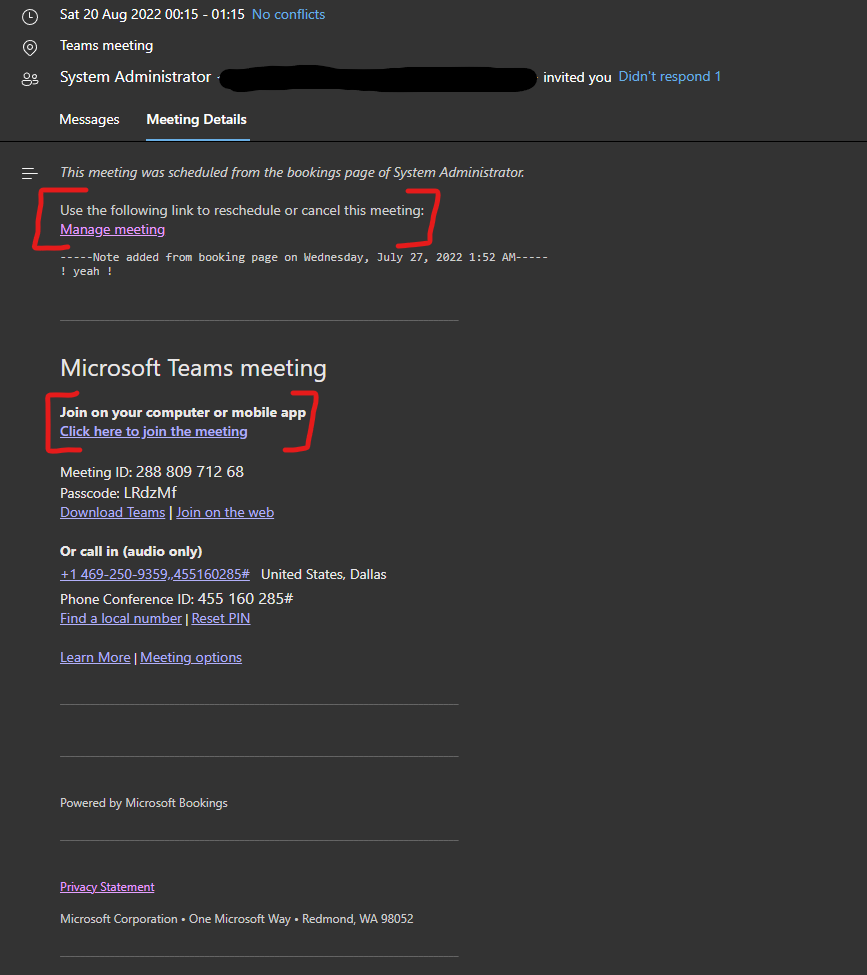This screenshot has width=867, height=975.
Task: Click the Phone Conference ID: 455 160 285# text
Action: pyautogui.click(x=177, y=599)
